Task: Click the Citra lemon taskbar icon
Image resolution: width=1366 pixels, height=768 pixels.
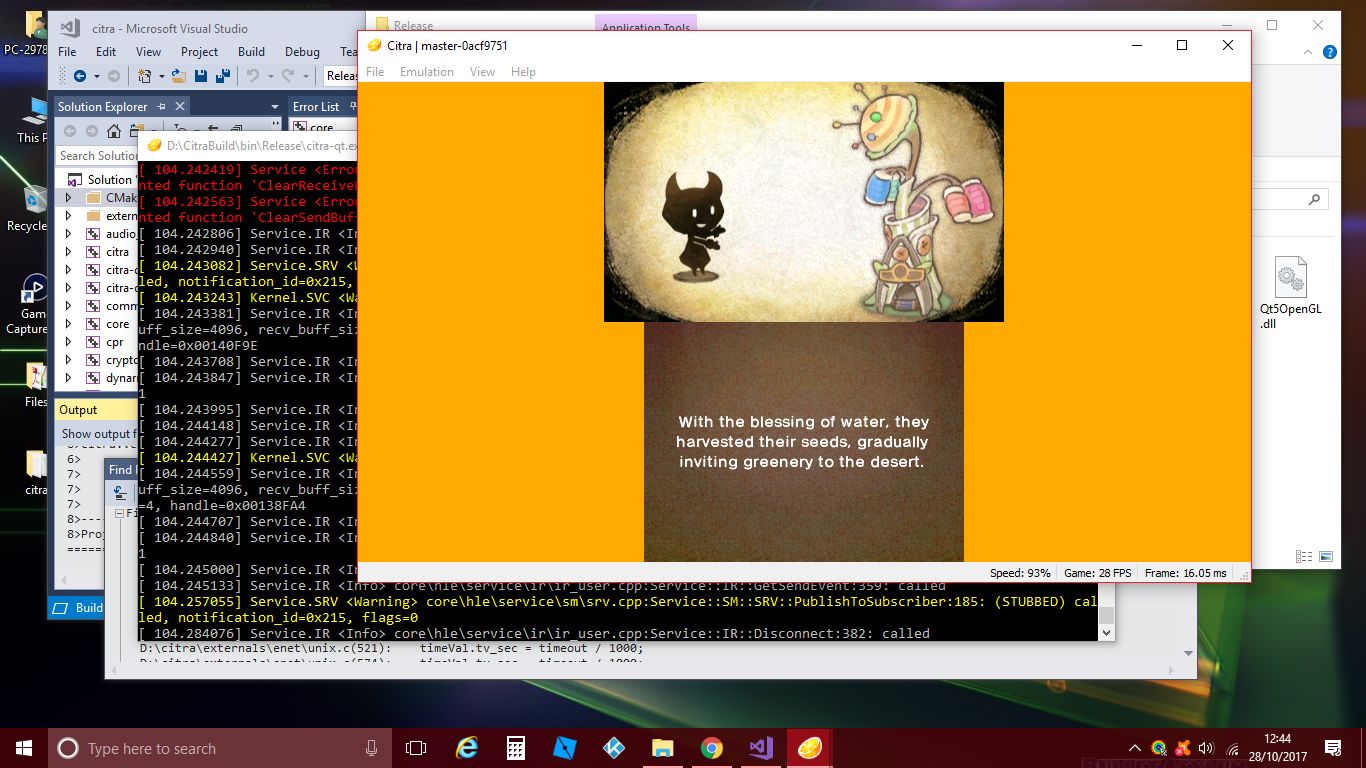Action: (x=809, y=748)
